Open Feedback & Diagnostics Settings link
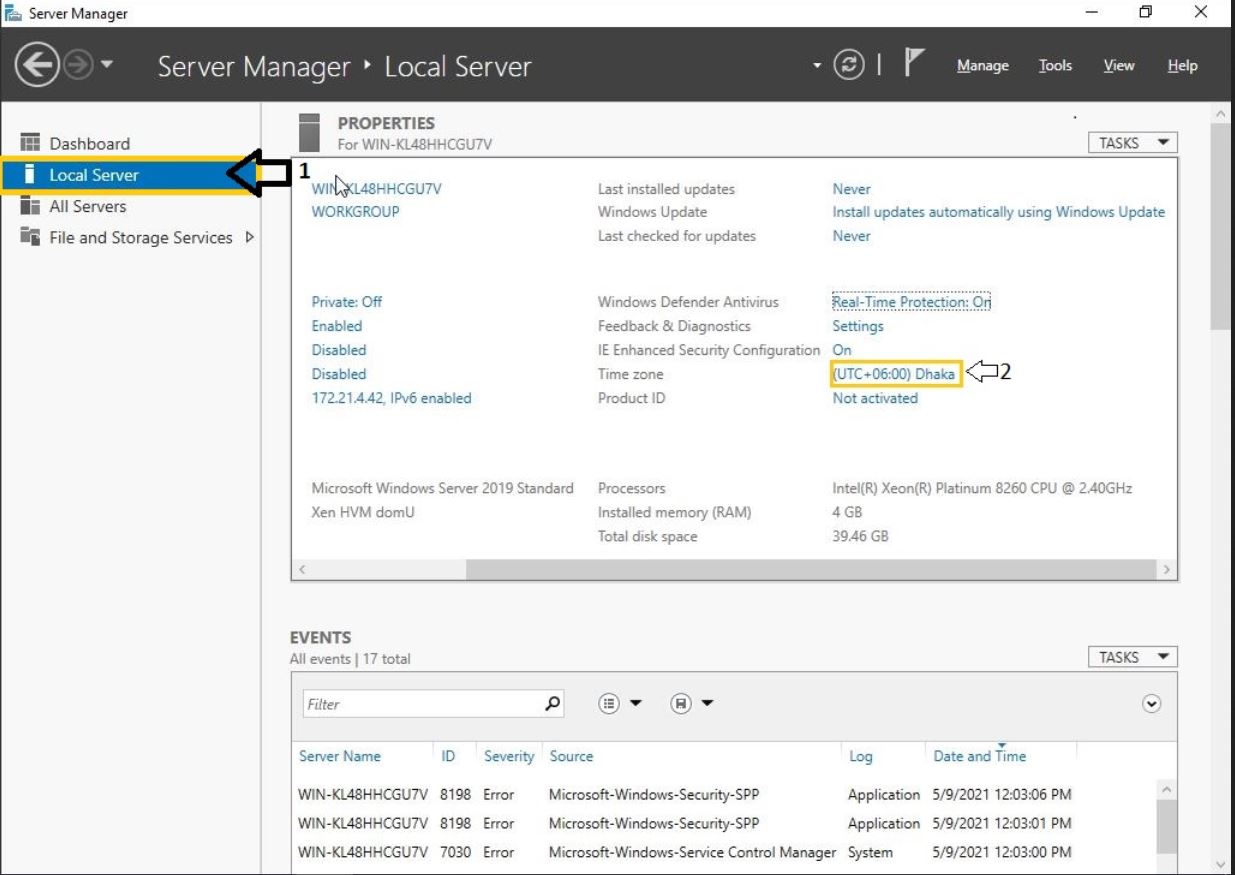This screenshot has height=875, width=1235. 858,326
